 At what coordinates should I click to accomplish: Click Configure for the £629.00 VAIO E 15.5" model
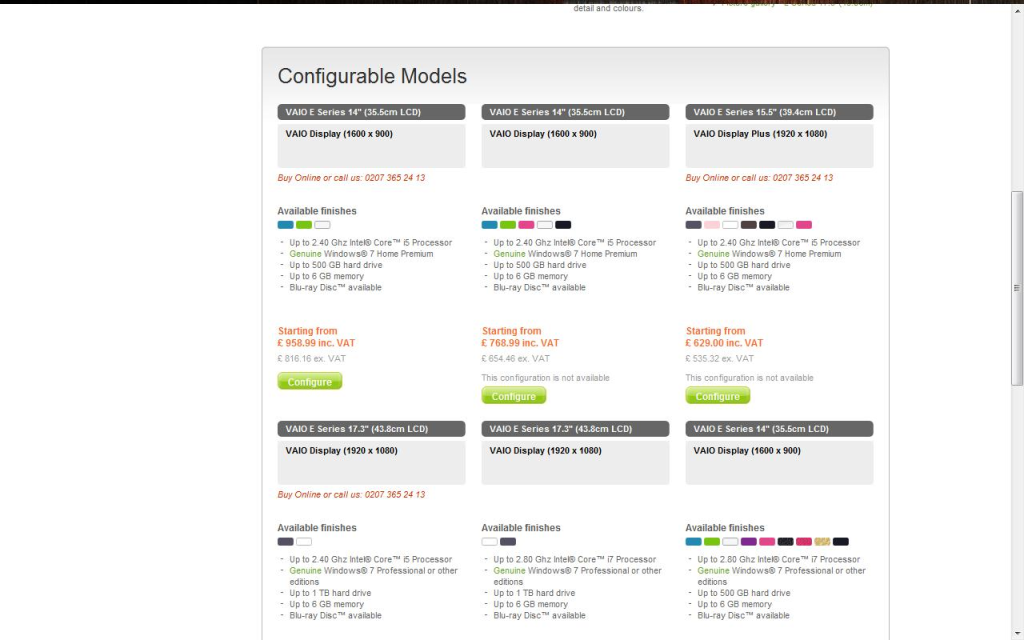click(x=717, y=396)
